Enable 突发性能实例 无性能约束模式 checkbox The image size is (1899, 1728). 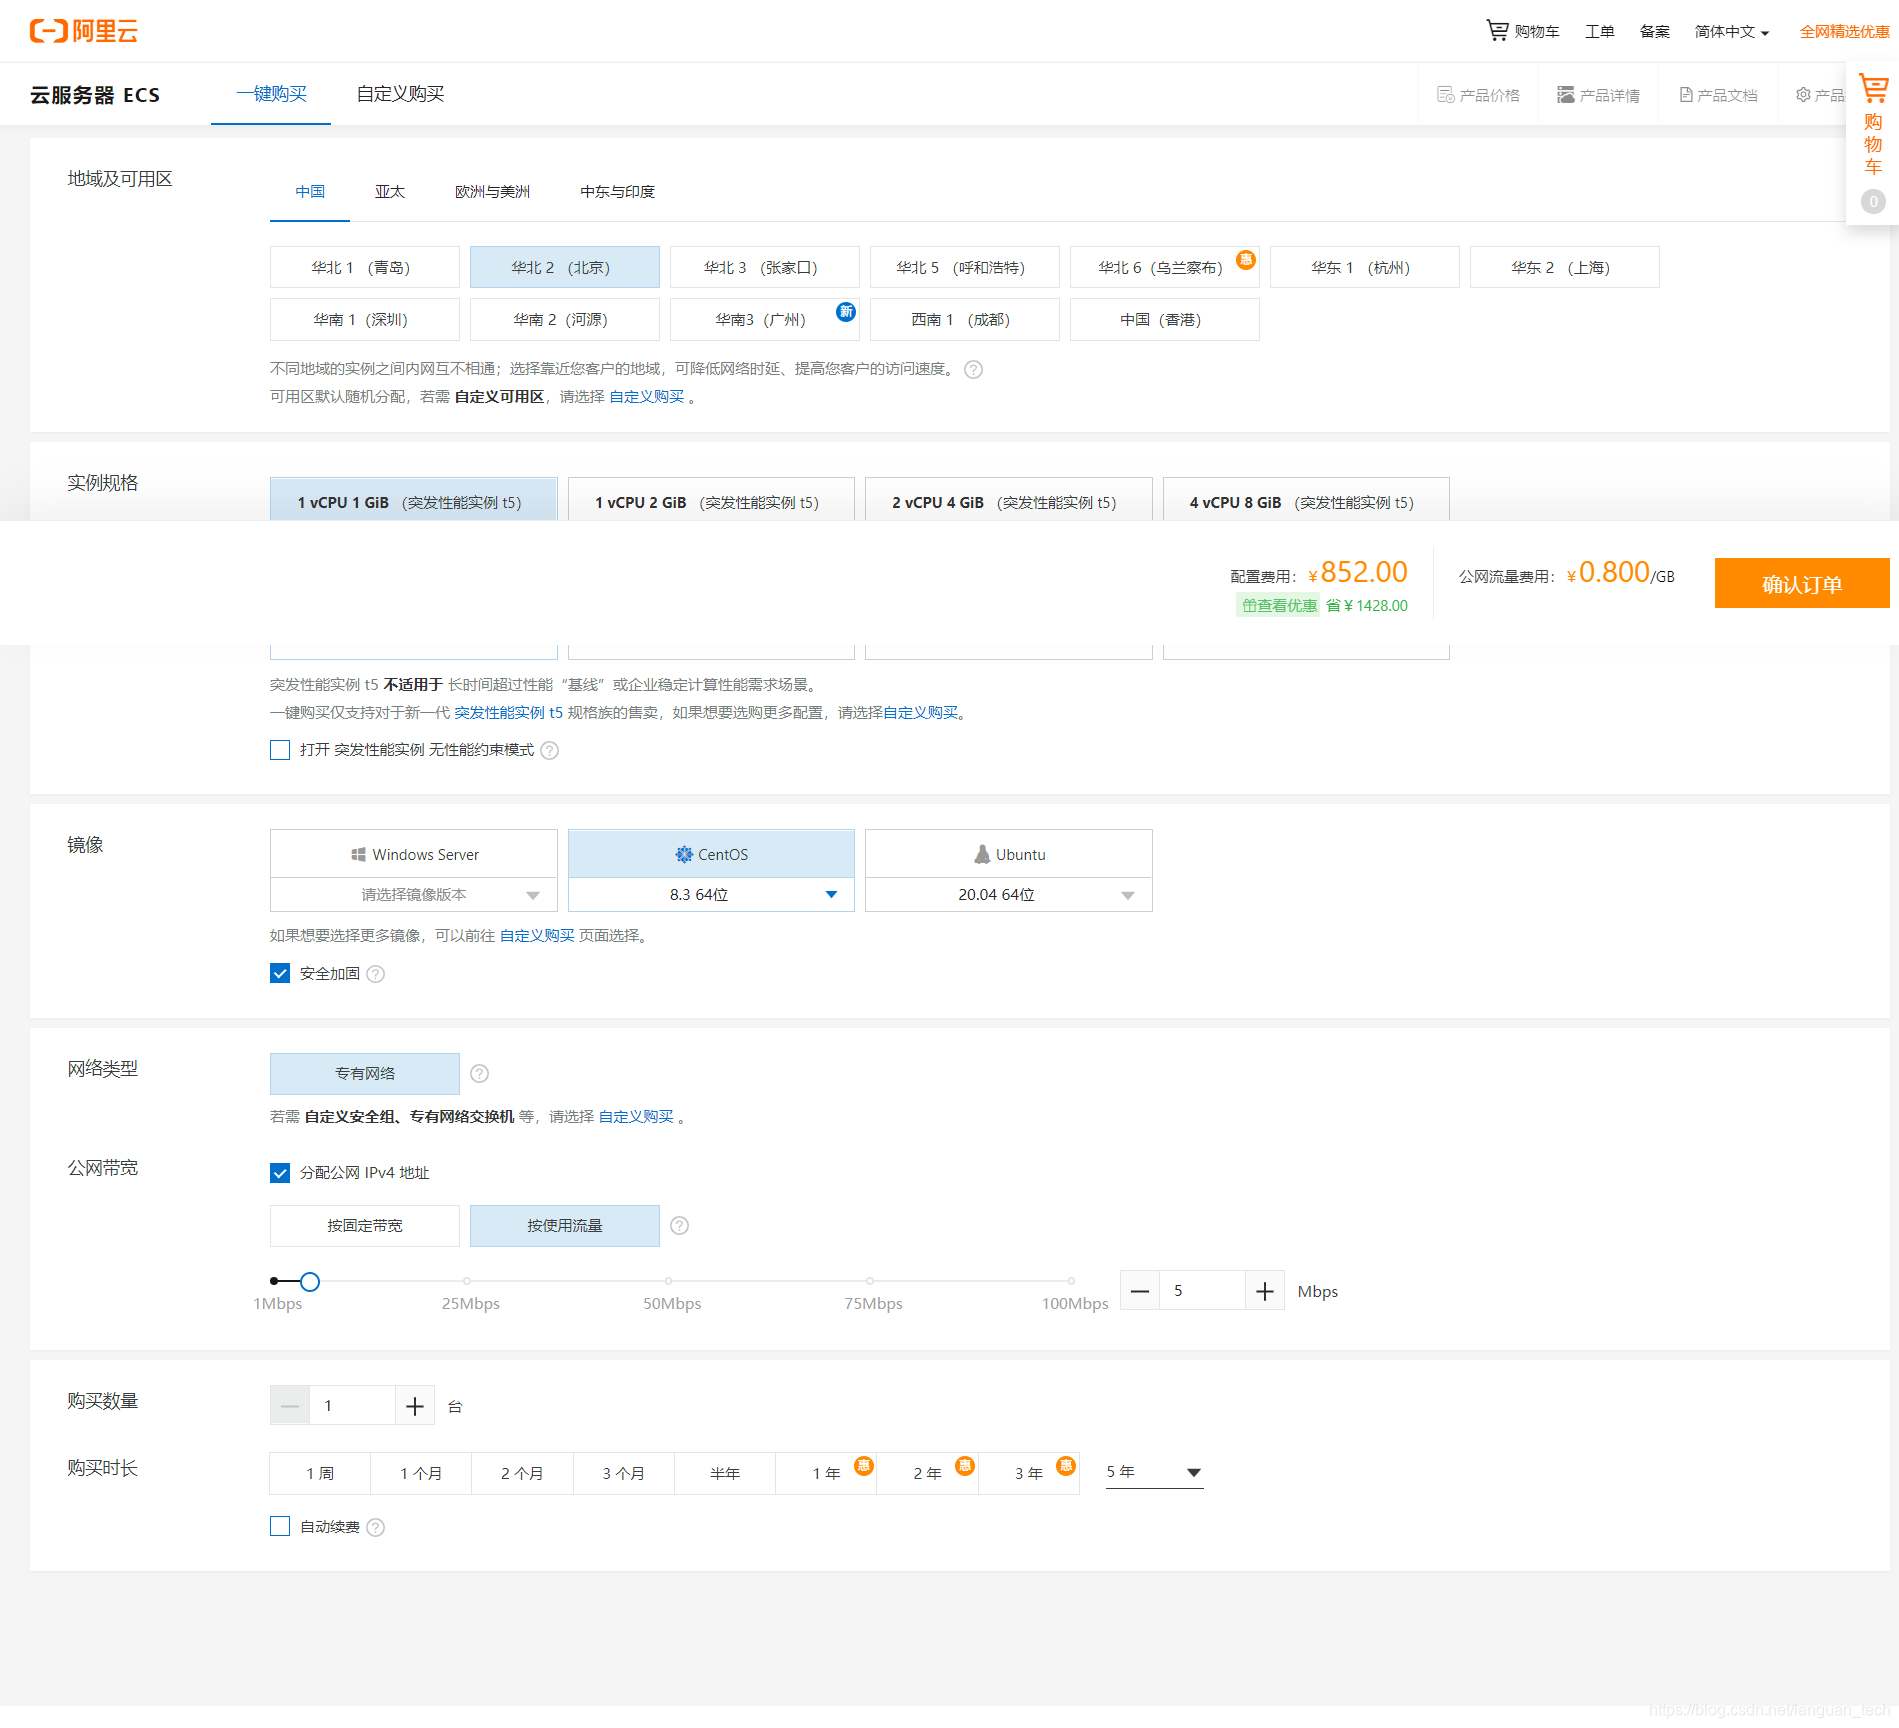point(280,750)
